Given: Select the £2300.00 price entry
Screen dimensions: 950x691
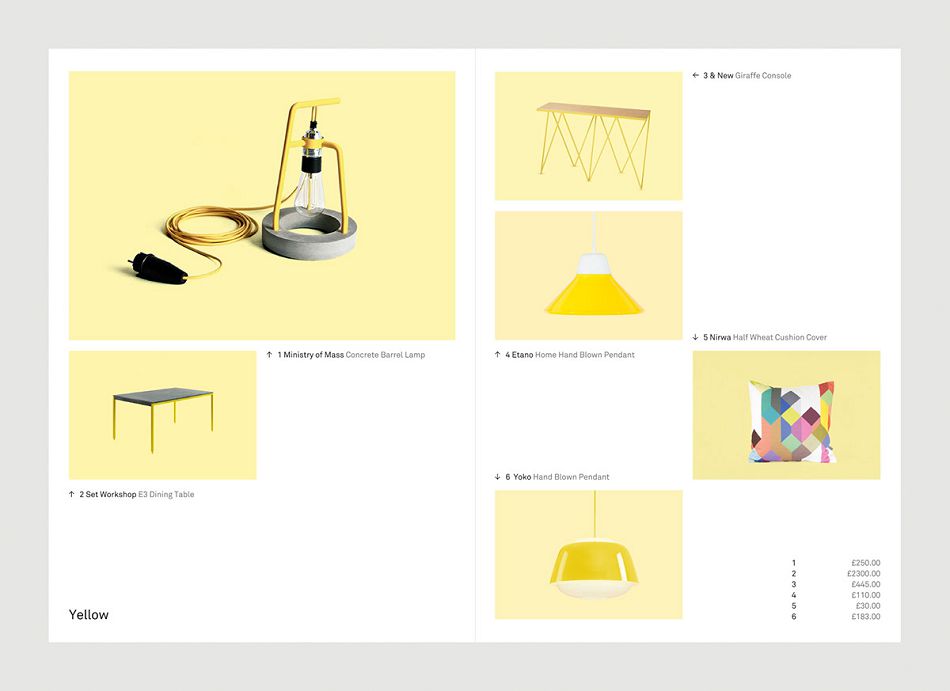Looking at the screenshot, I should point(863,574).
